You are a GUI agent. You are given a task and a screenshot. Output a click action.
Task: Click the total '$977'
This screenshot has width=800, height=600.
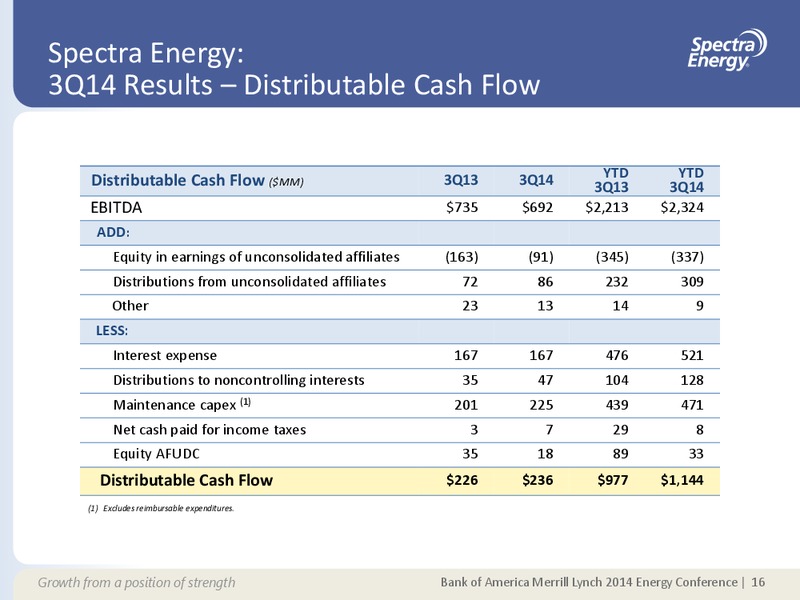click(613, 480)
